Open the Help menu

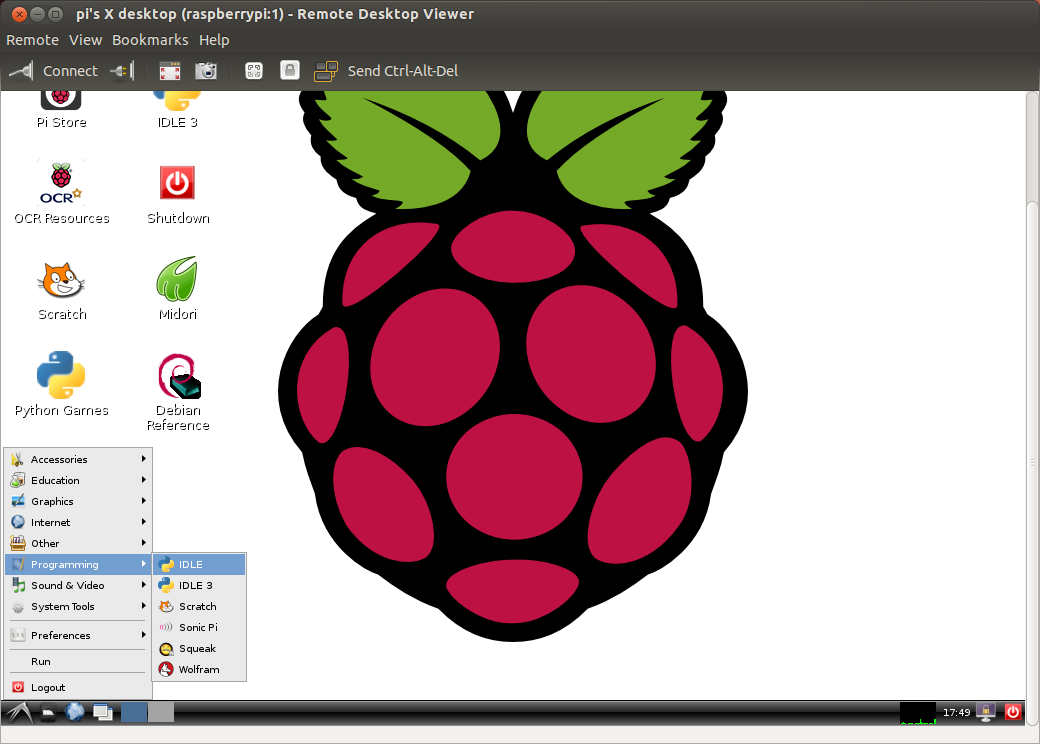(214, 40)
